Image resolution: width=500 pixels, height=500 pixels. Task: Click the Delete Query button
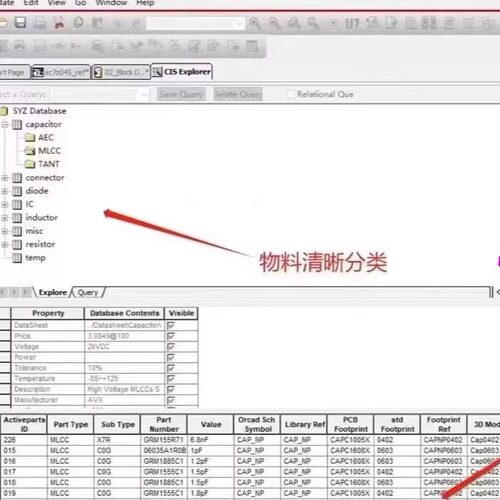[x=238, y=94]
